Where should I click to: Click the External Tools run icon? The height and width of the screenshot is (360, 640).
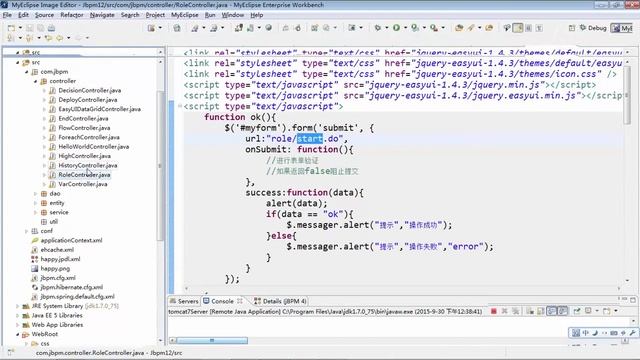pos(433,28)
